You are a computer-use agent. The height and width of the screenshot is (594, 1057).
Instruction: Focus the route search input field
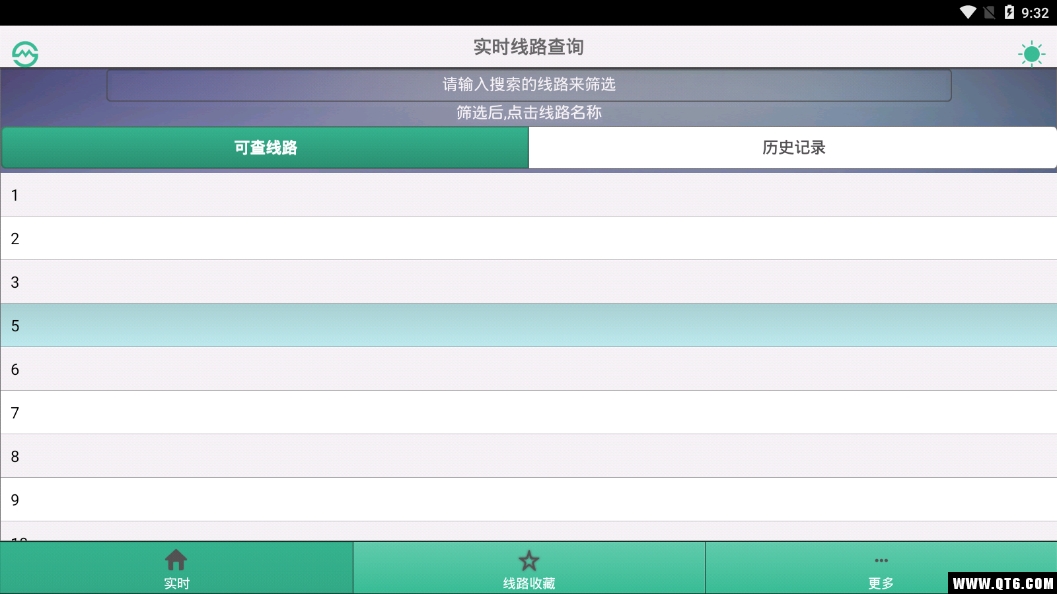[529, 85]
